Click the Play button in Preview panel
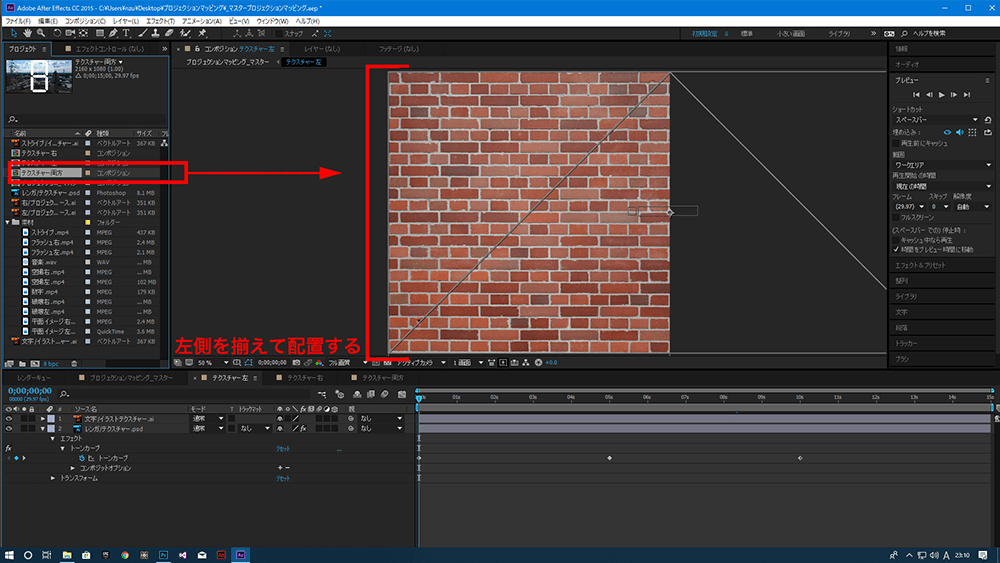 click(x=941, y=95)
